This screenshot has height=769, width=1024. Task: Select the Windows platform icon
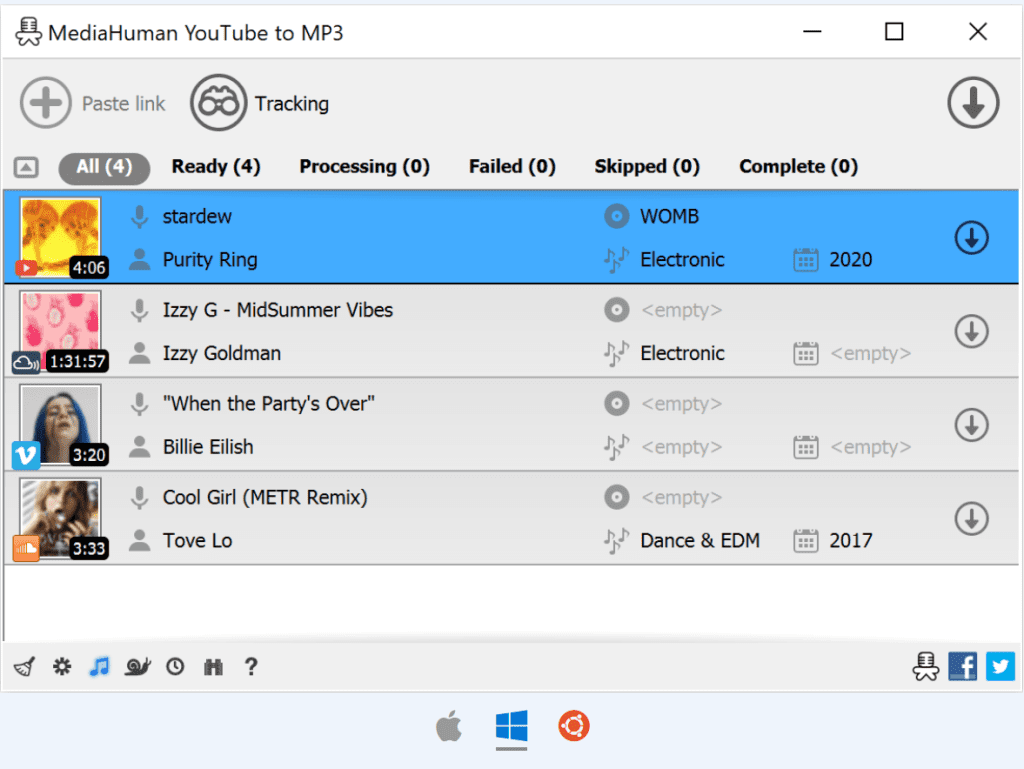tap(511, 726)
